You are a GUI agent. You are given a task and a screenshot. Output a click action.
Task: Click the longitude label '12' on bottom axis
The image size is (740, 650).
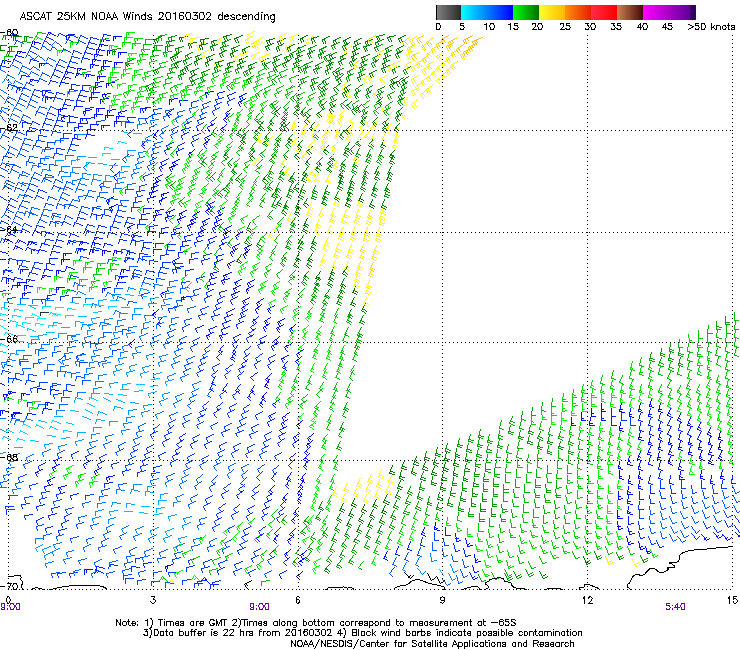[587, 600]
